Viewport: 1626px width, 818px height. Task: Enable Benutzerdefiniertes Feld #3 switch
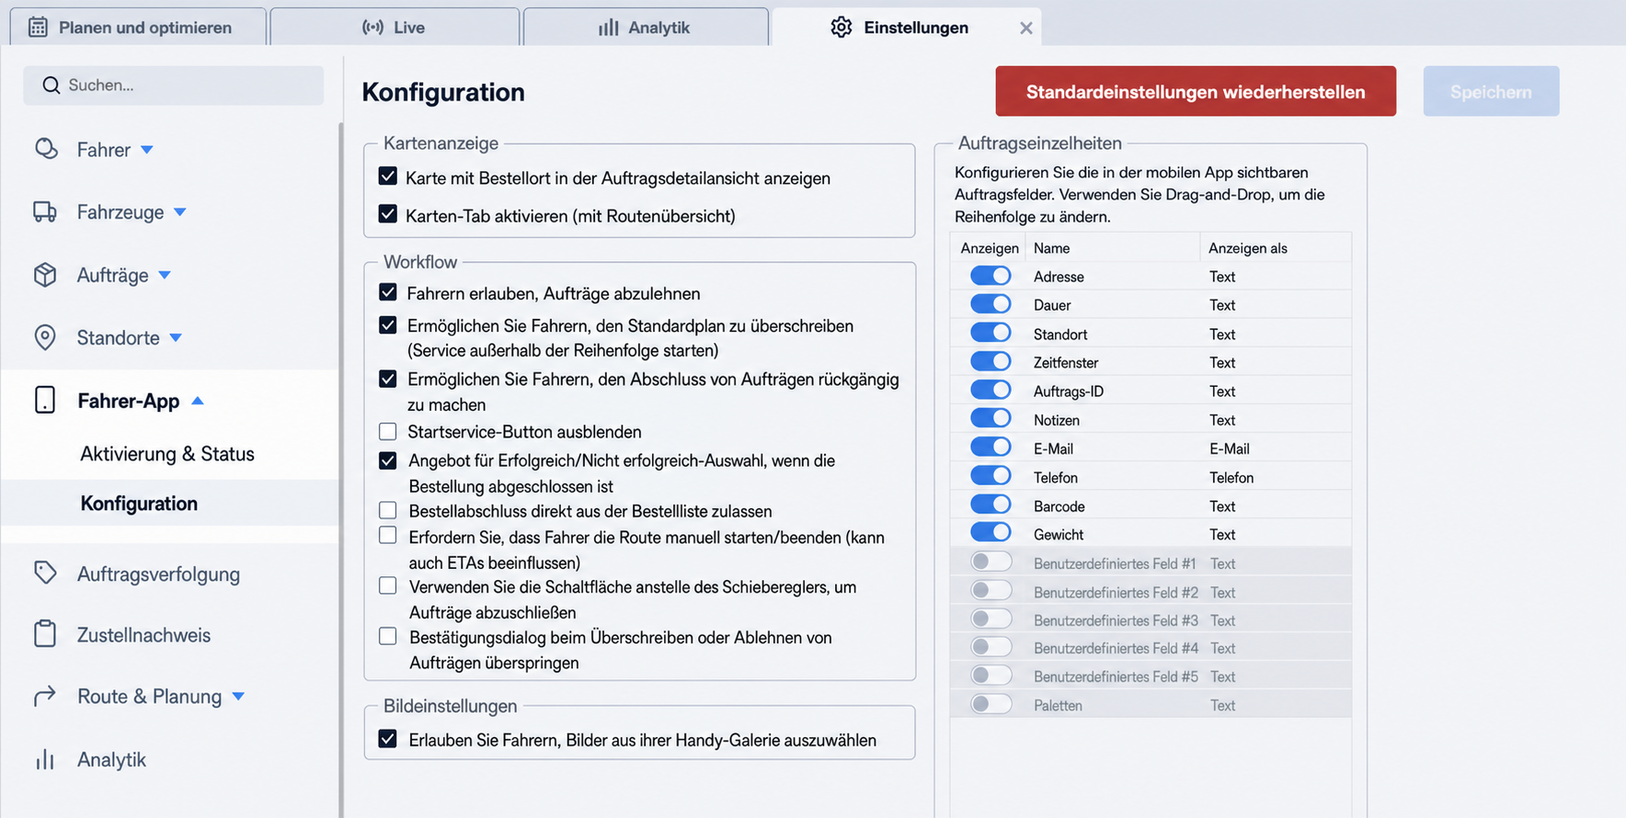coord(991,619)
